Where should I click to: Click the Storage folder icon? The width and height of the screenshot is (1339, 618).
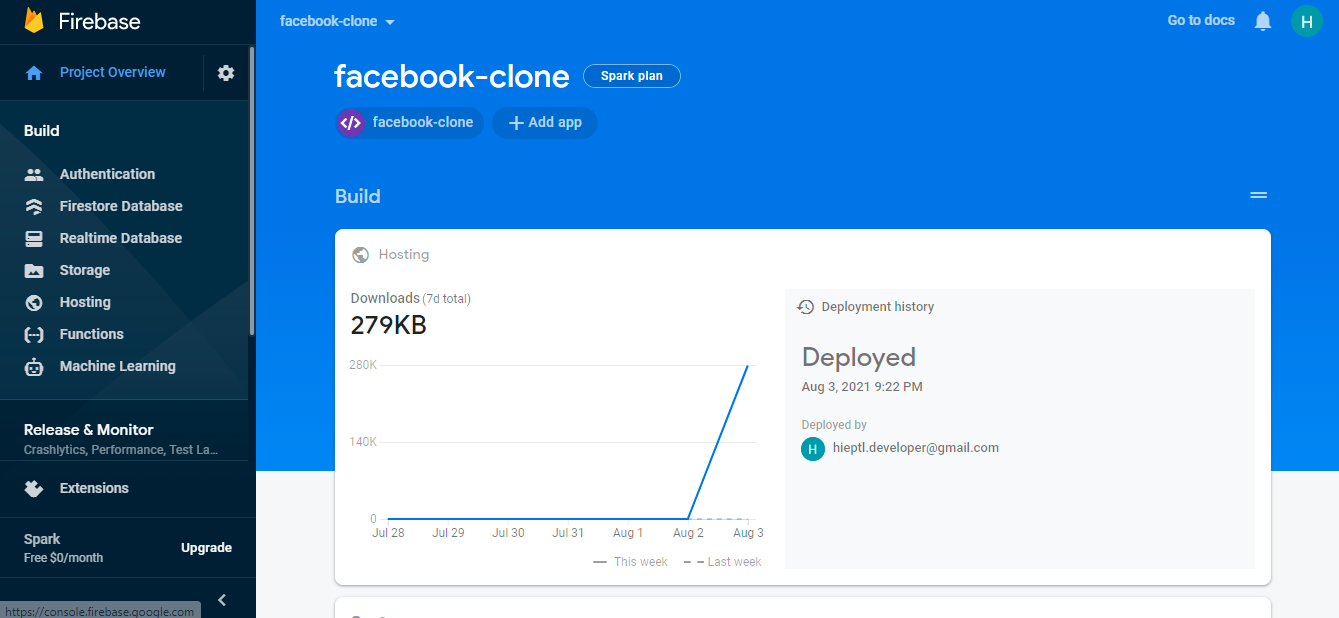[x=34, y=270]
